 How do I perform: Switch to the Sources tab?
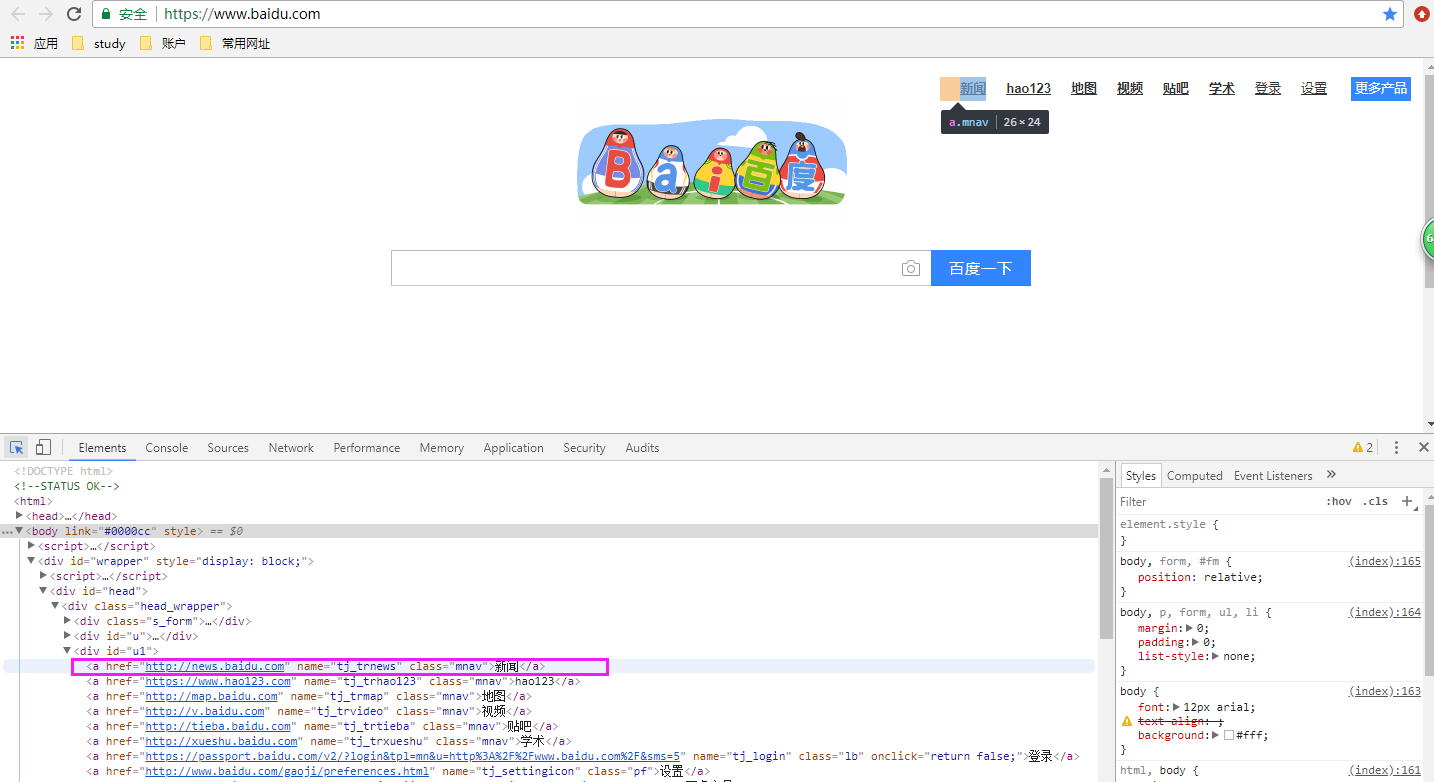228,448
